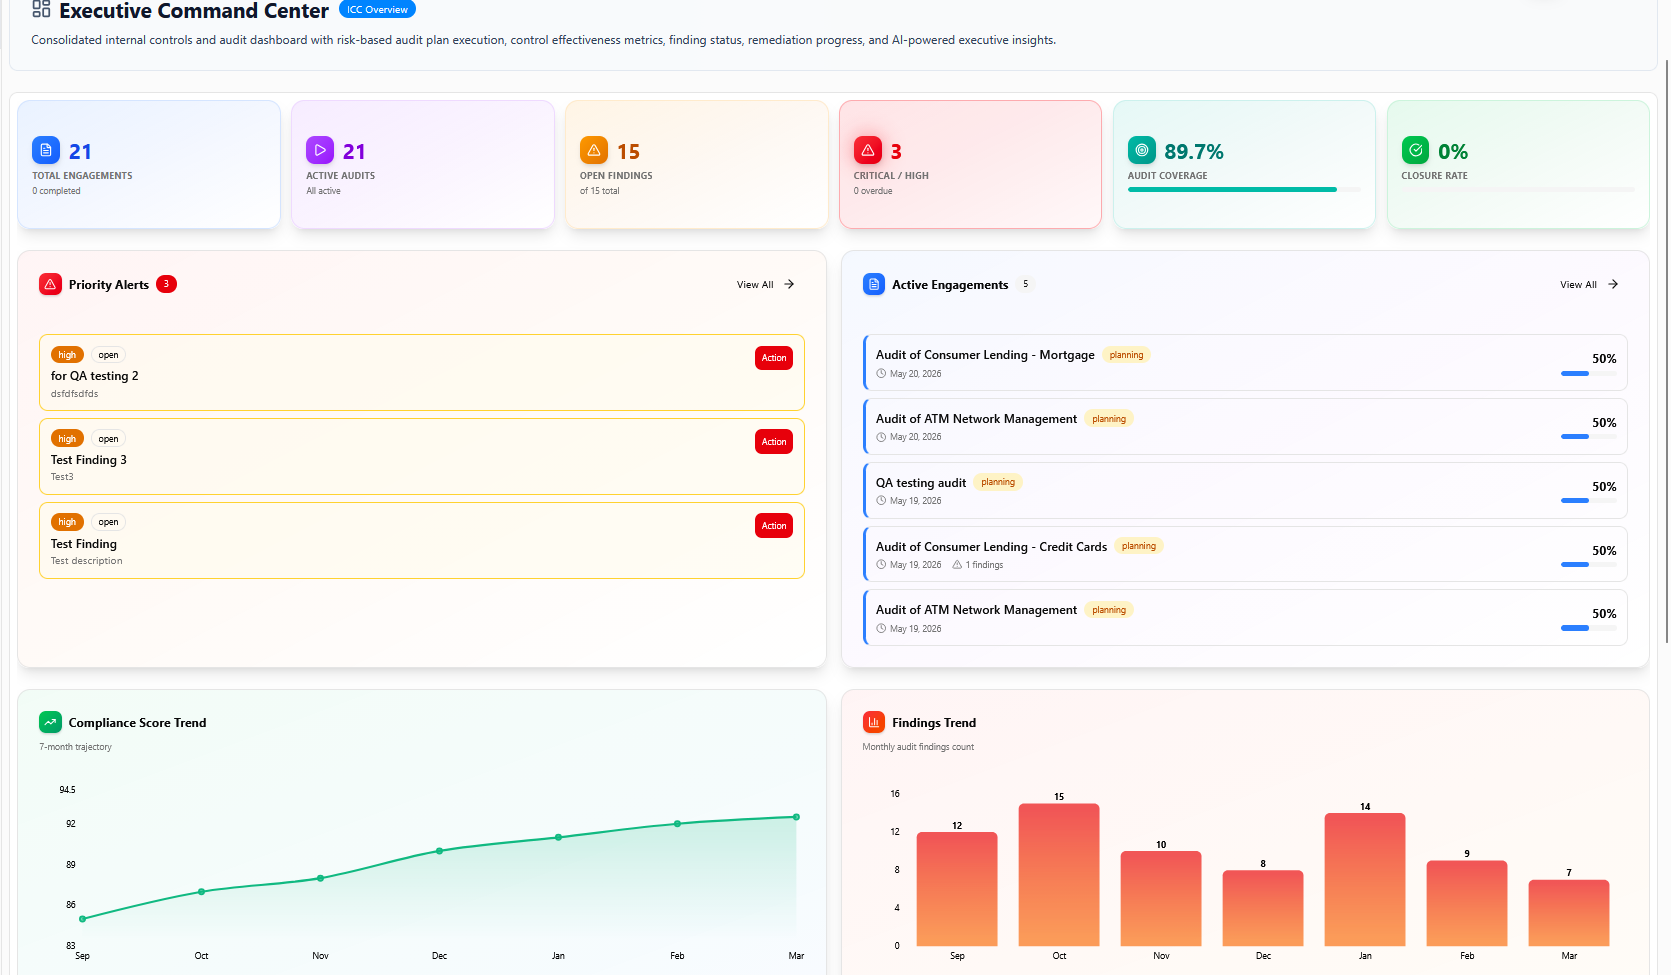Screen dimensions: 1671x975
Task: Click the Audit Coverage target icon
Action: coord(1141,151)
